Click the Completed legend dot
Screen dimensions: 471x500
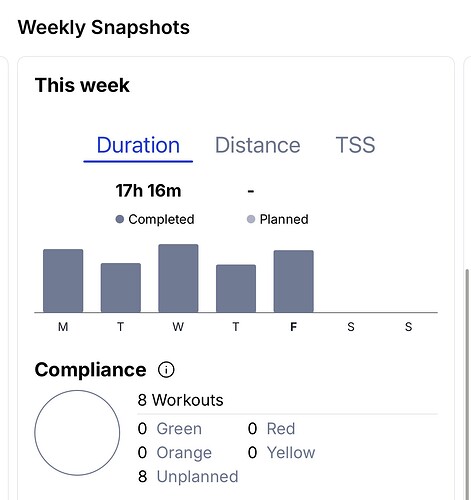(120, 219)
